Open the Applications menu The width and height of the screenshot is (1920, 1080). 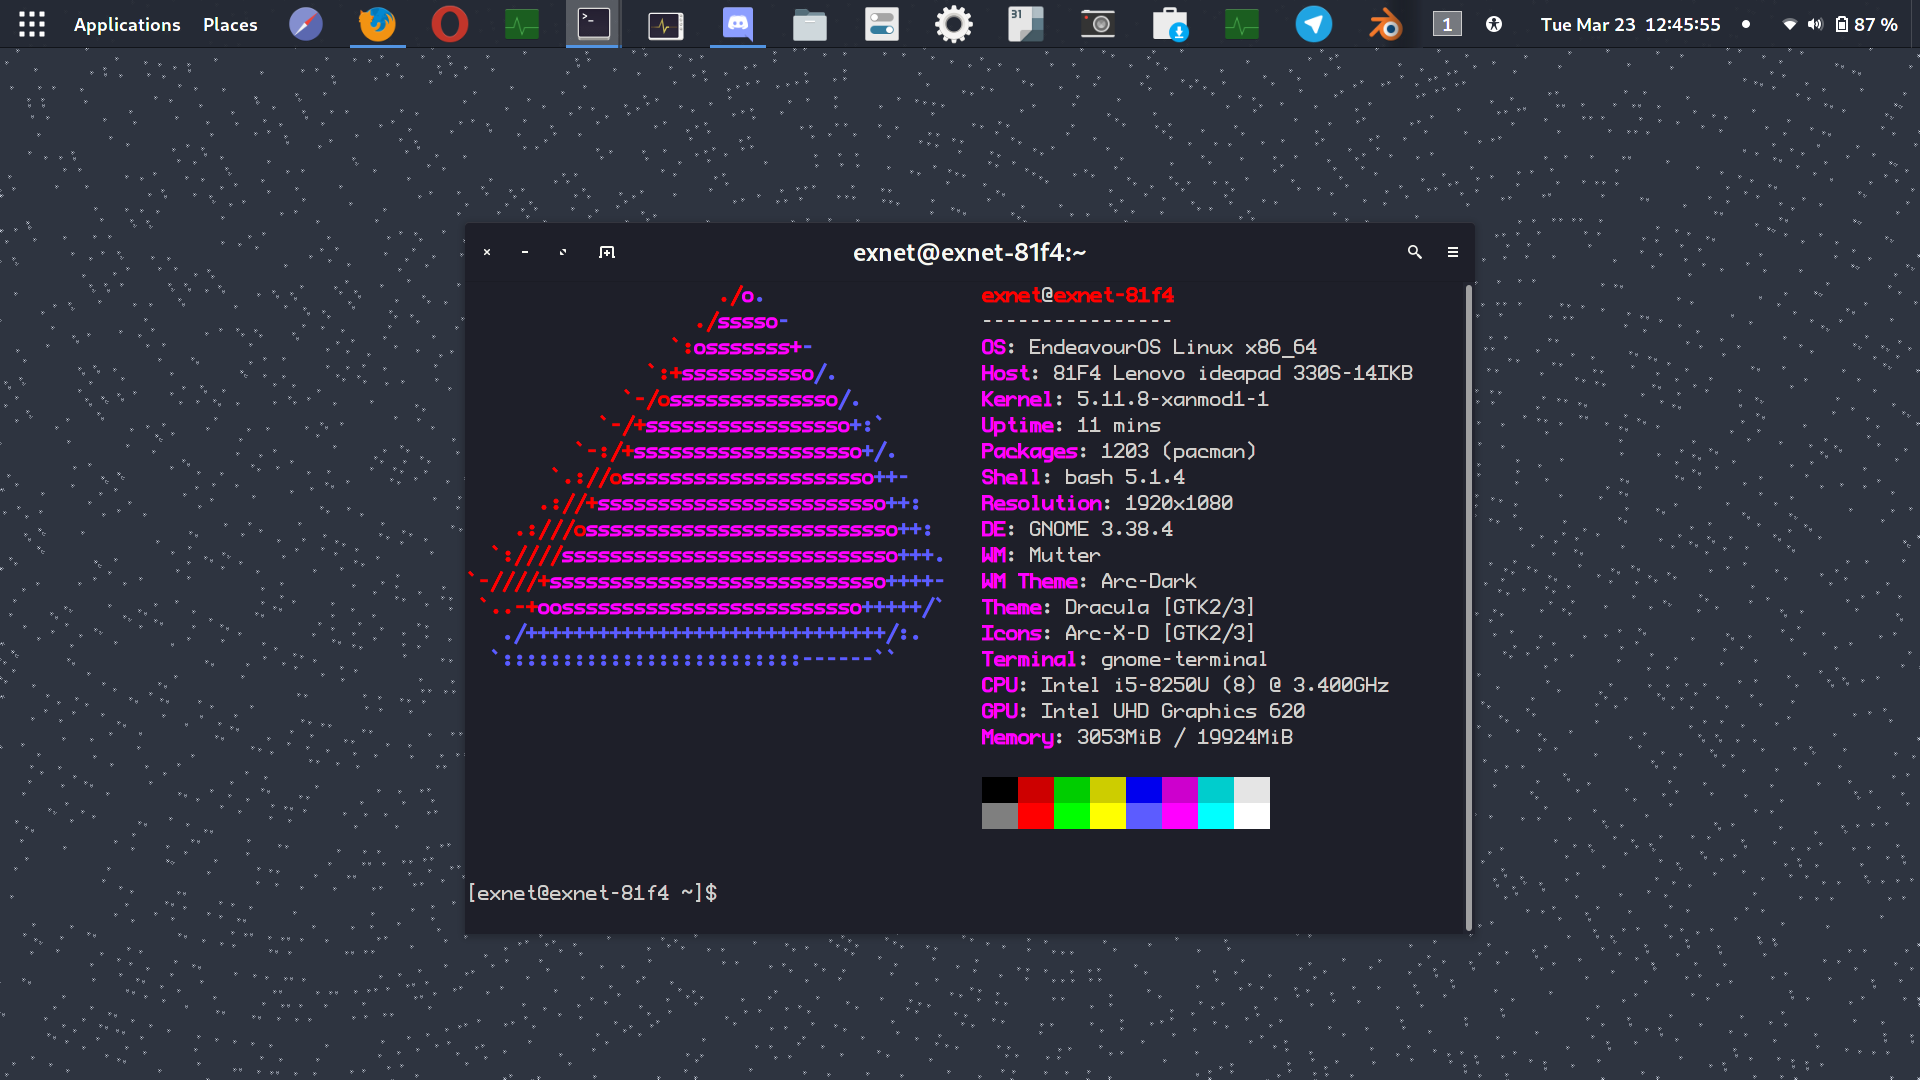[127, 24]
